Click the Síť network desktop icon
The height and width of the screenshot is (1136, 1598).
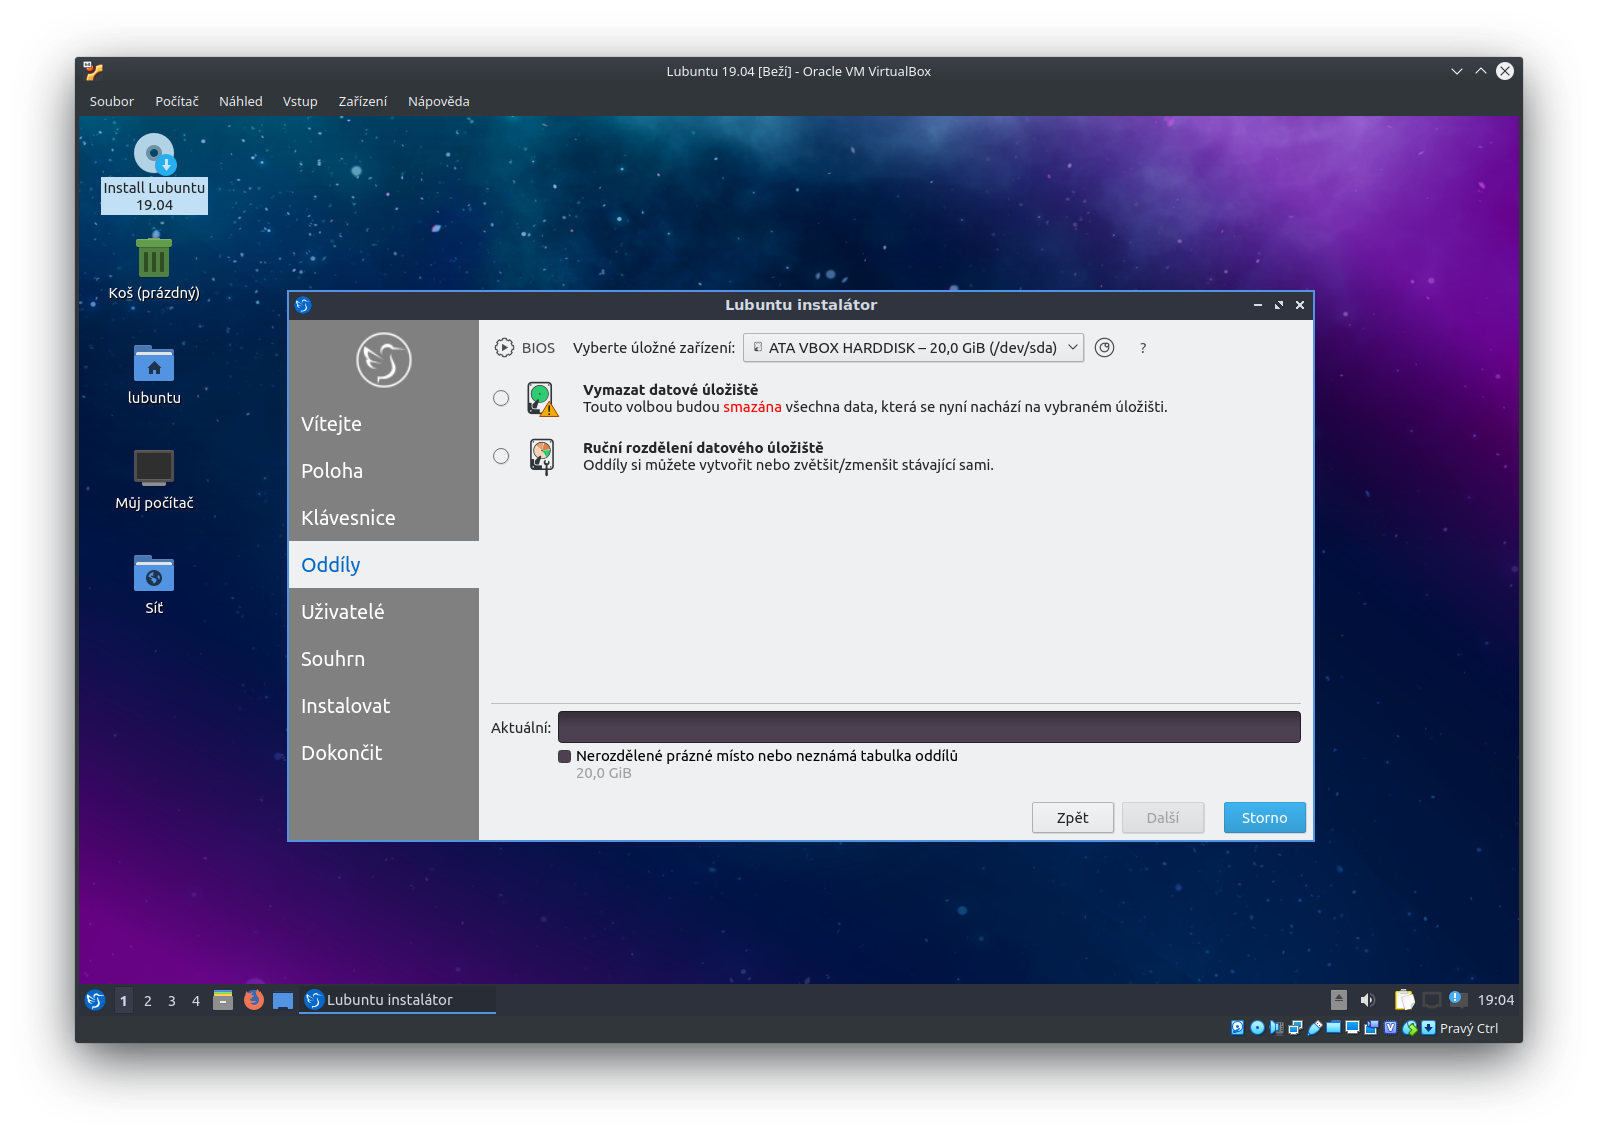[154, 584]
